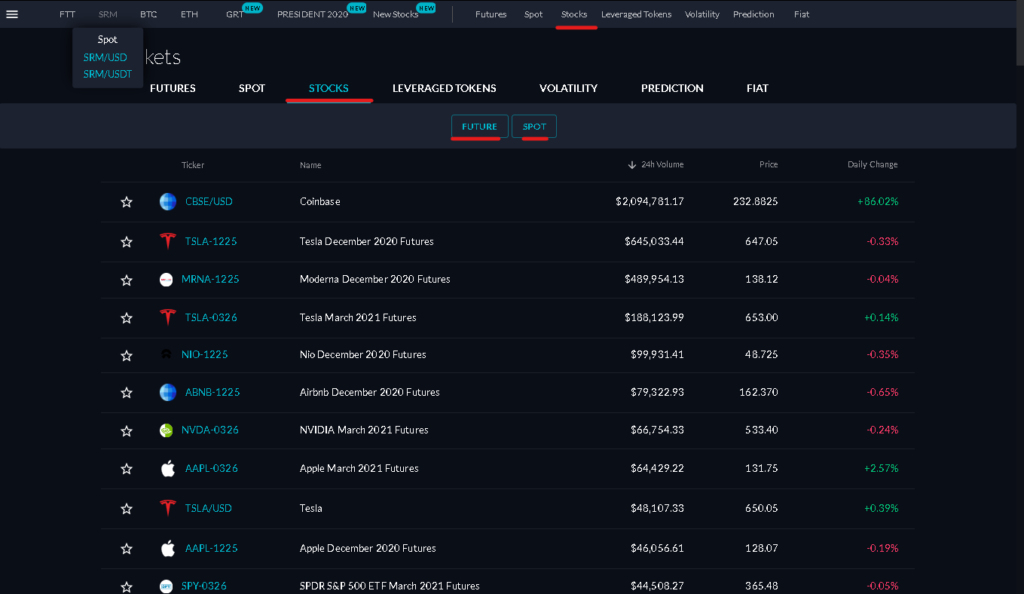
Task: Toggle star for TSLA/USD
Action: (127, 509)
